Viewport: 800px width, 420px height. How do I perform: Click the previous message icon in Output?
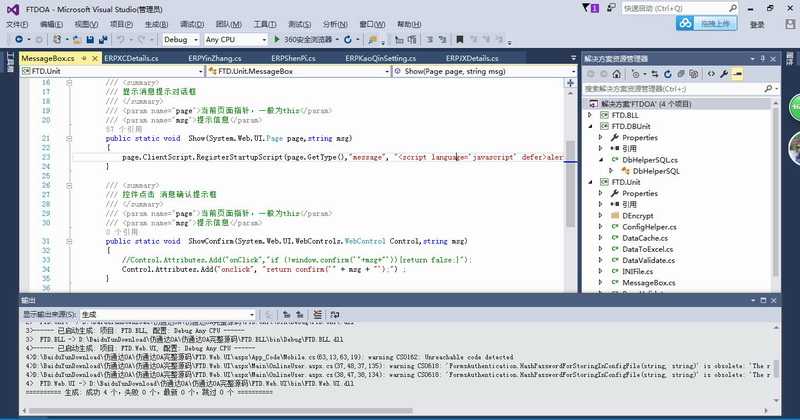tap(287, 314)
